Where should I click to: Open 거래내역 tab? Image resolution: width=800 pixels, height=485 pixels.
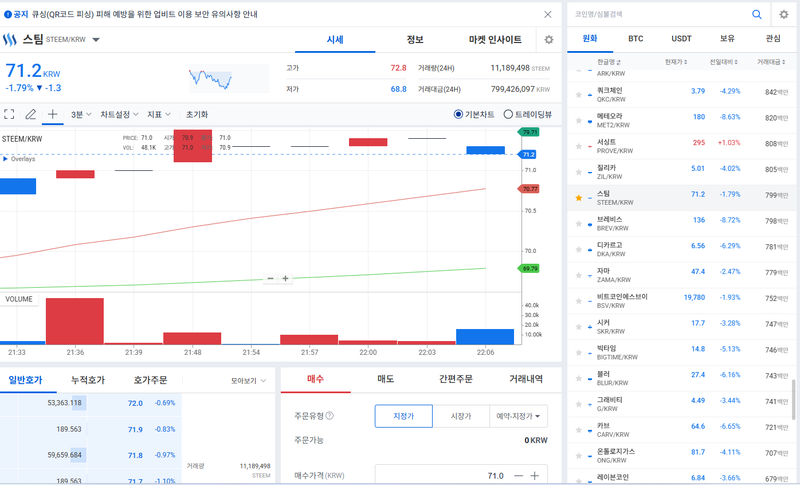click(x=526, y=379)
